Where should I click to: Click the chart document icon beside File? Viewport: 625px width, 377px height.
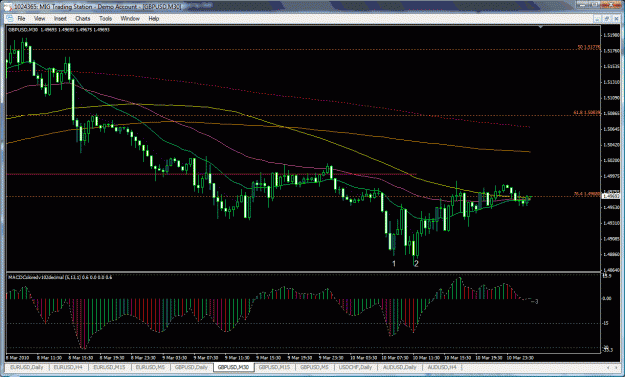10,18
